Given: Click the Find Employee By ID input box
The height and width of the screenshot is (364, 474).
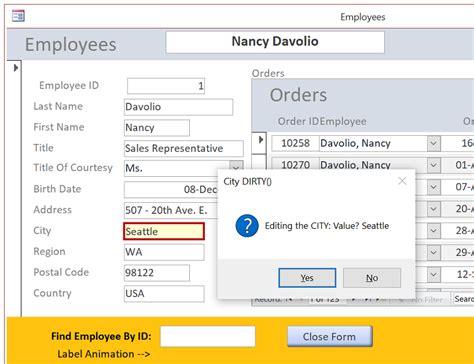Looking at the screenshot, I should pyautogui.click(x=208, y=337).
